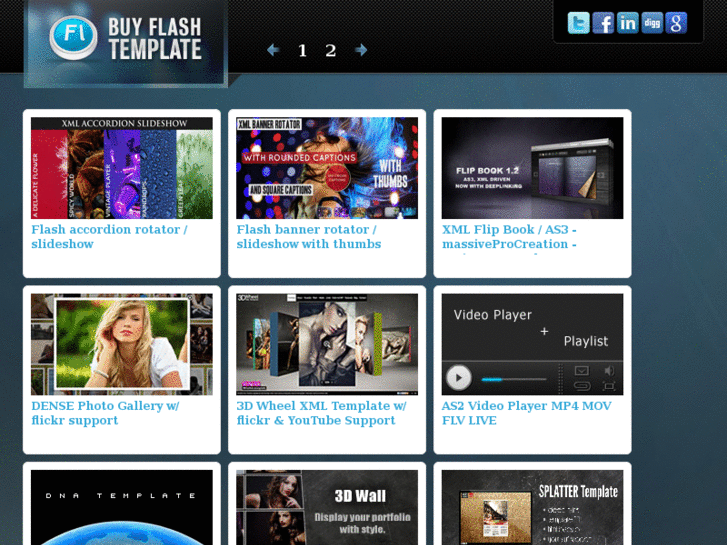Go to next page with right arrow
The width and height of the screenshot is (727, 545).
pos(361,50)
